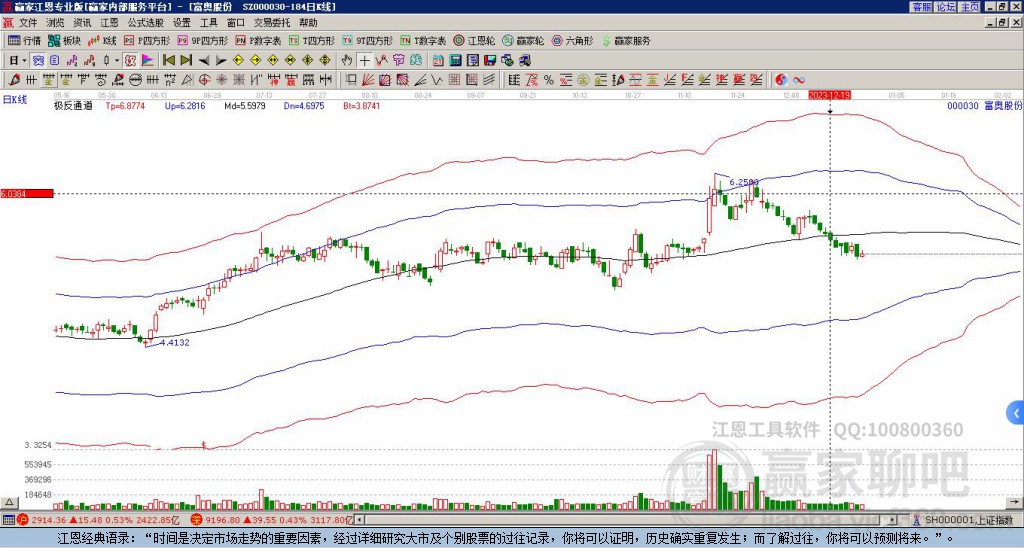Screen dimensions: 1024x548
Task: Click the red-blue yin-yang icon
Action: [x=781, y=80]
